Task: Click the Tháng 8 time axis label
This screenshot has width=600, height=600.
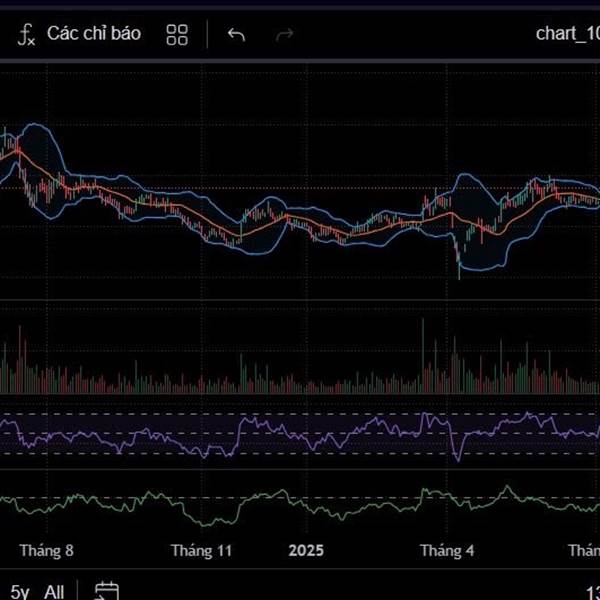Action: (x=47, y=551)
